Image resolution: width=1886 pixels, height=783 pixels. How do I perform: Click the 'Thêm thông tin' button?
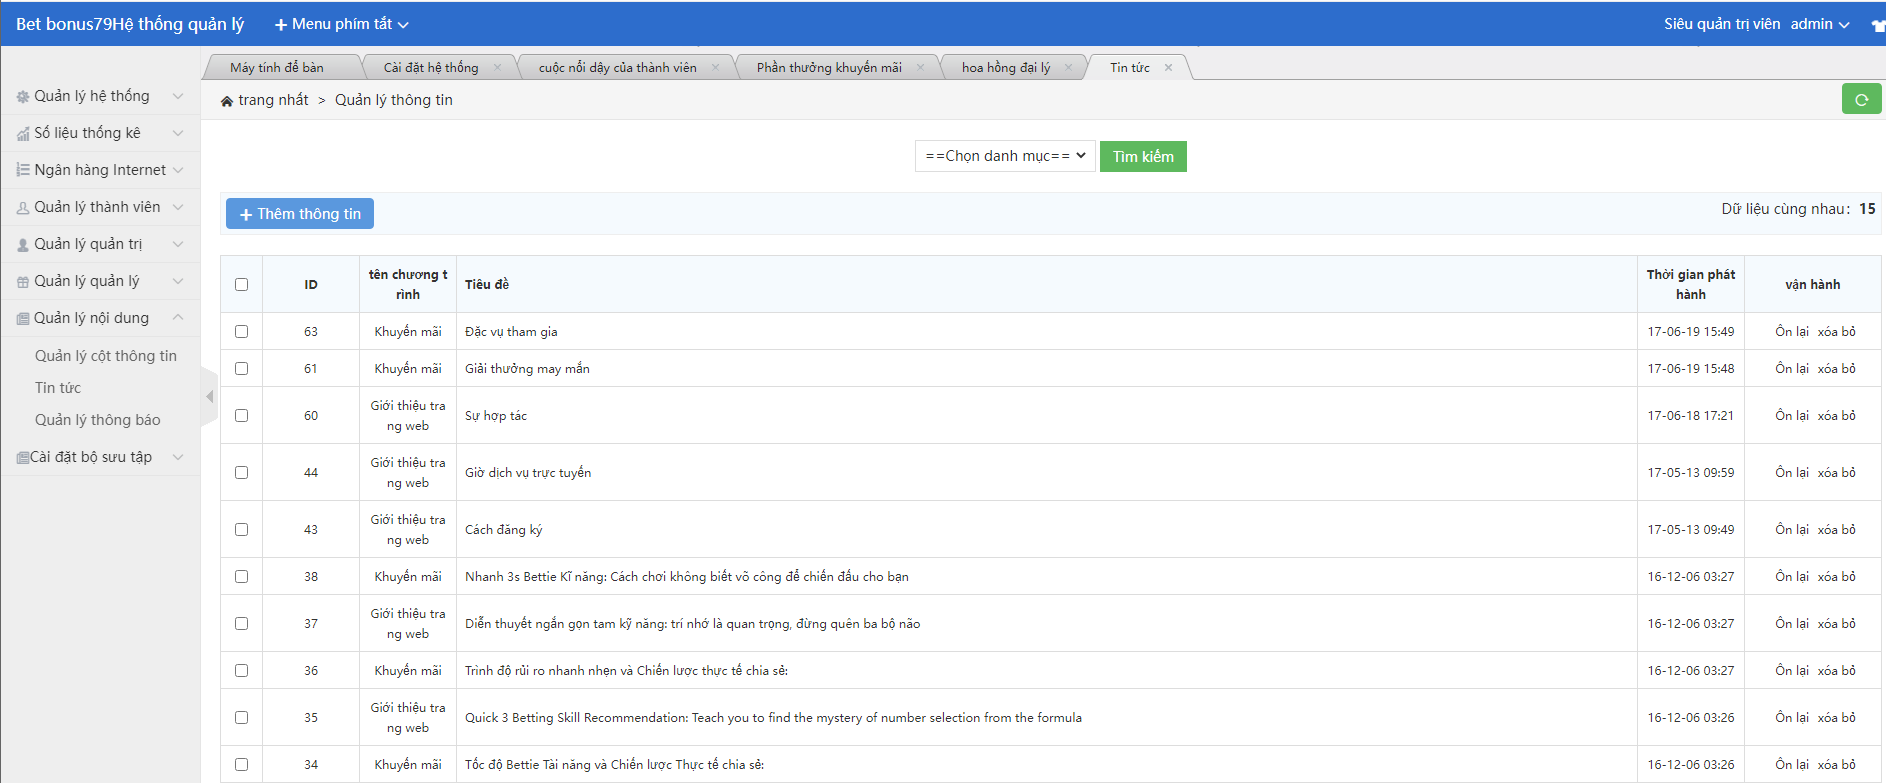[x=300, y=214]
